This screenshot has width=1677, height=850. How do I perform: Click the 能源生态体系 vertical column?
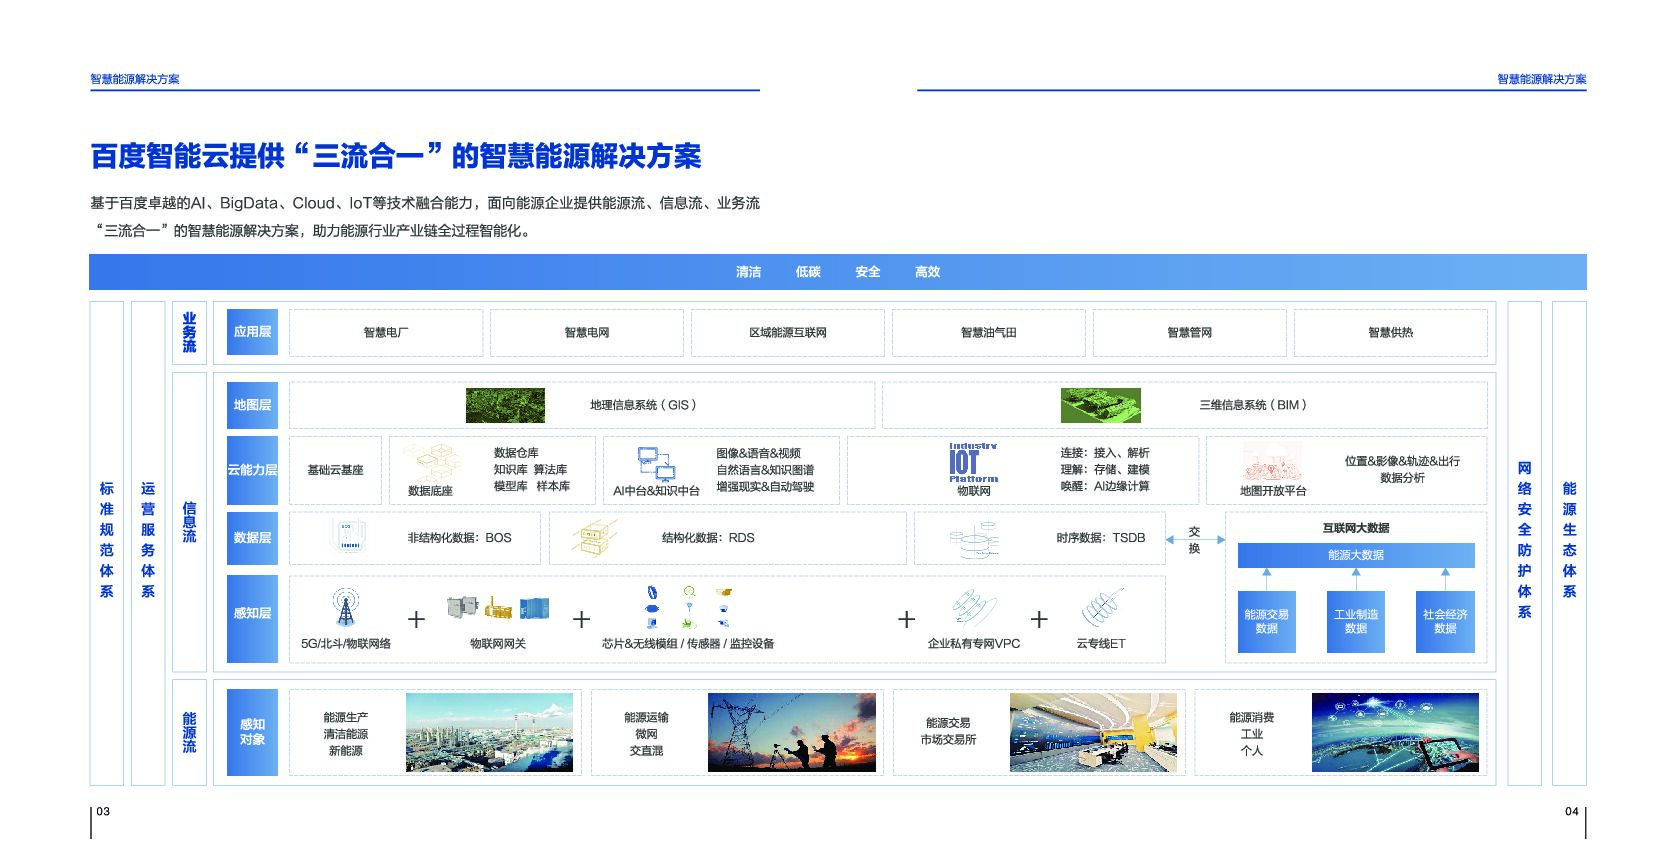coord(1570,543)
